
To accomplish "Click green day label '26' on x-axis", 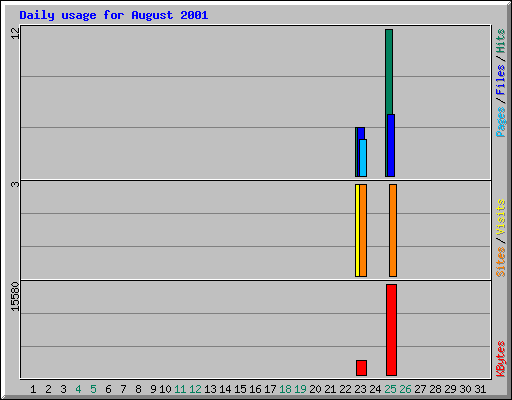I will [x=405, y=389].
